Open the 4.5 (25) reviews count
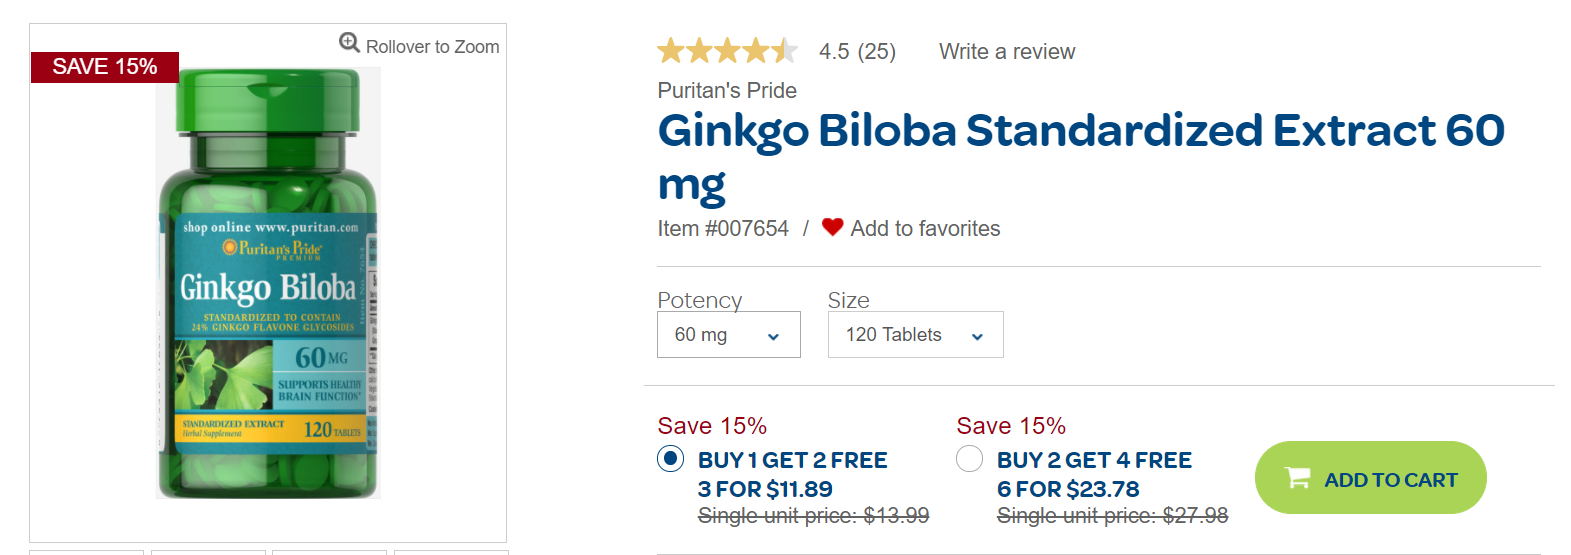The height and width of the screenshot is (555, 1571). pos(857,52)
